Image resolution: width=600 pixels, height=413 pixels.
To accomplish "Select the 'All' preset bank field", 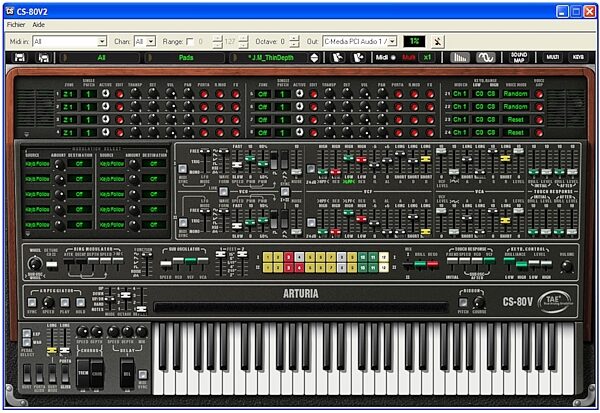I will (x=101, y=58).
